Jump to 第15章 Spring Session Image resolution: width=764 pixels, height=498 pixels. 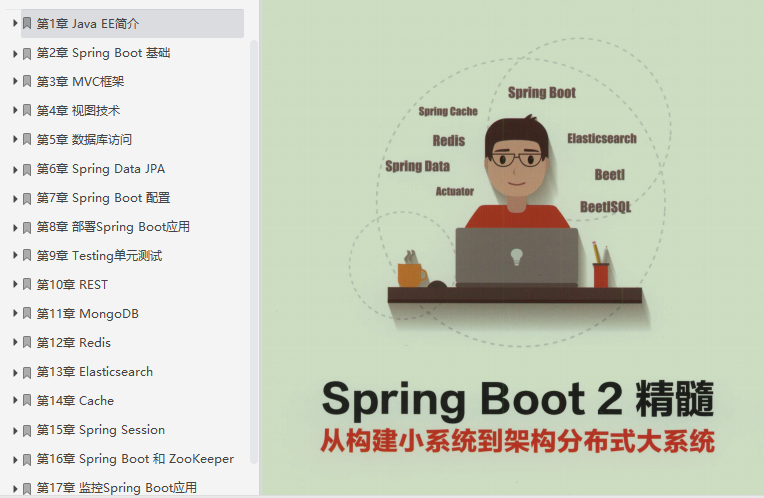101,429
